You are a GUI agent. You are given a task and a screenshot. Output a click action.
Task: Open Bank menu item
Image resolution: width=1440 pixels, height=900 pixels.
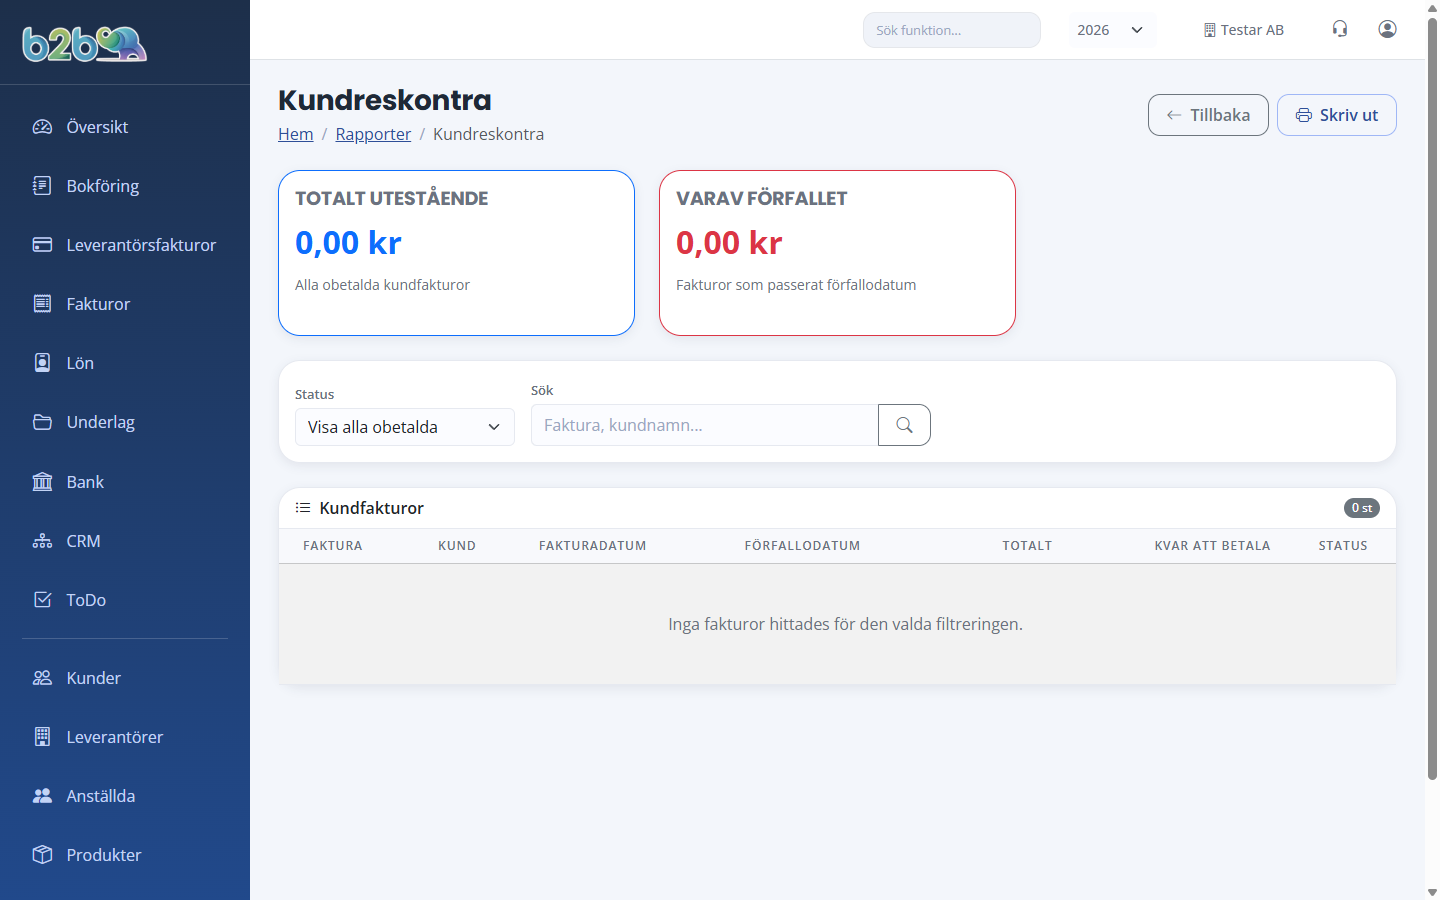tap(125, 482)
